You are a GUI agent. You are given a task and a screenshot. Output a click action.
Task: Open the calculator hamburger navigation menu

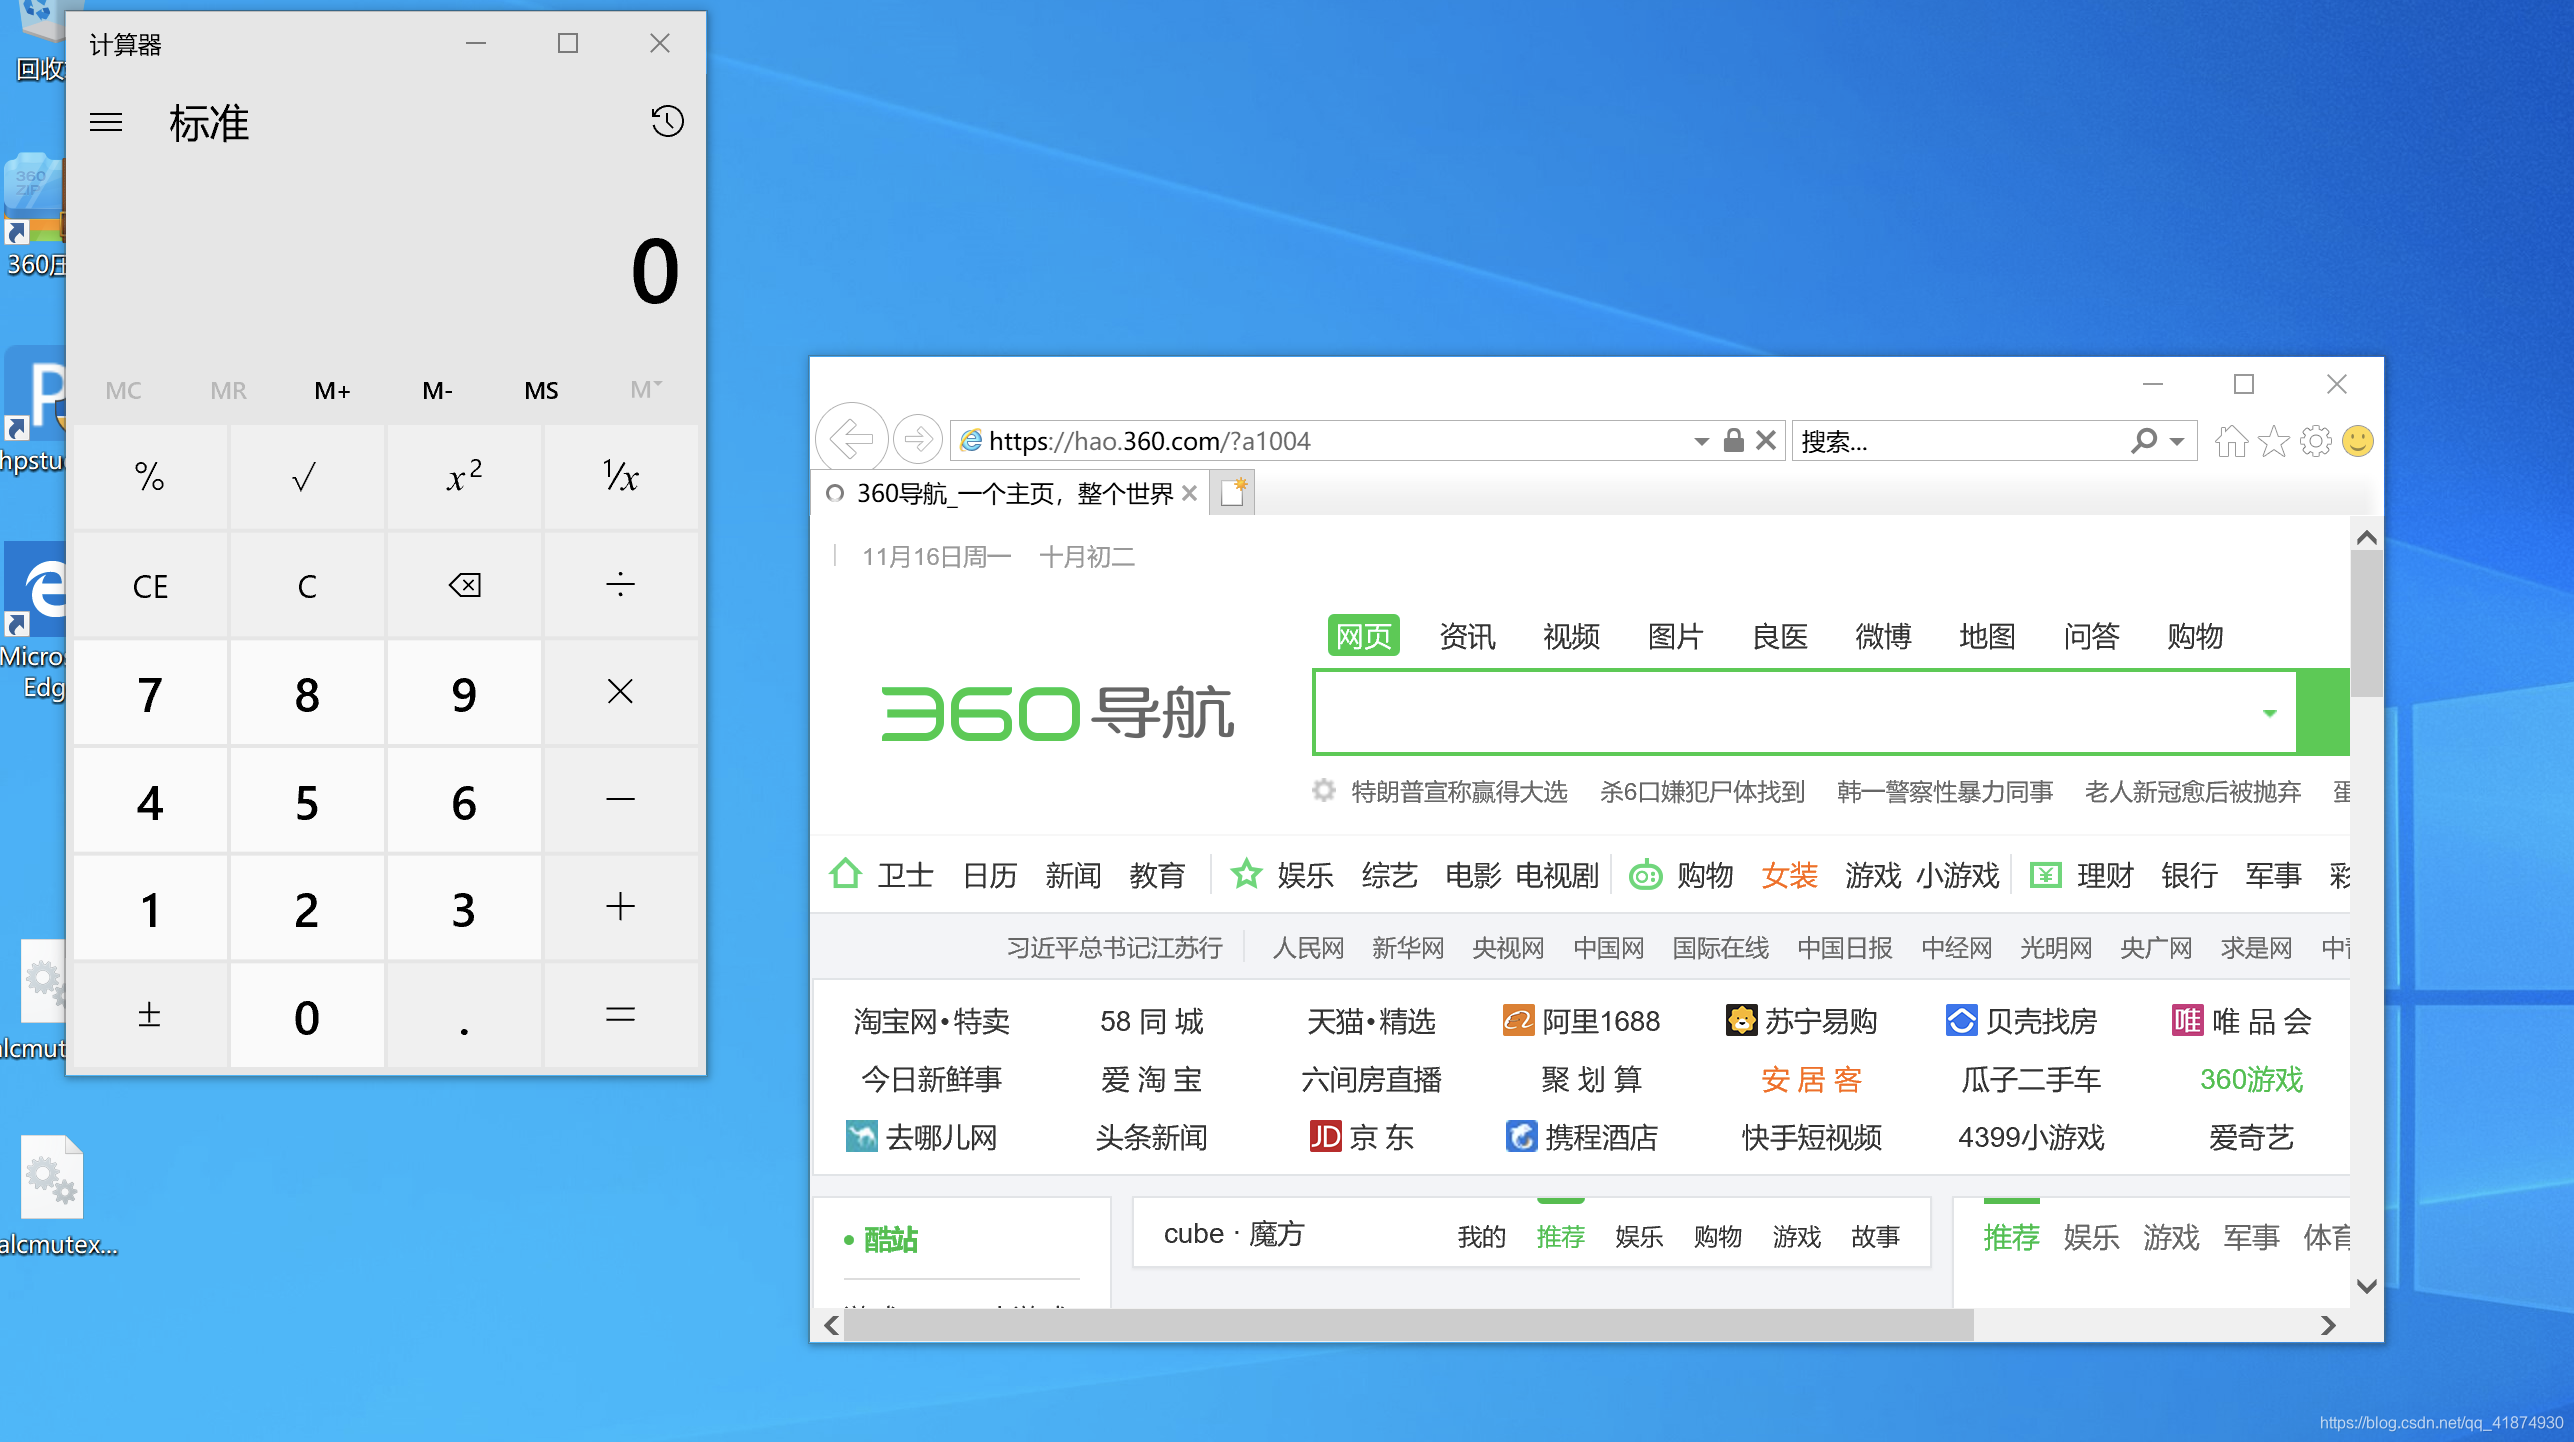click(x=105, y=121)
